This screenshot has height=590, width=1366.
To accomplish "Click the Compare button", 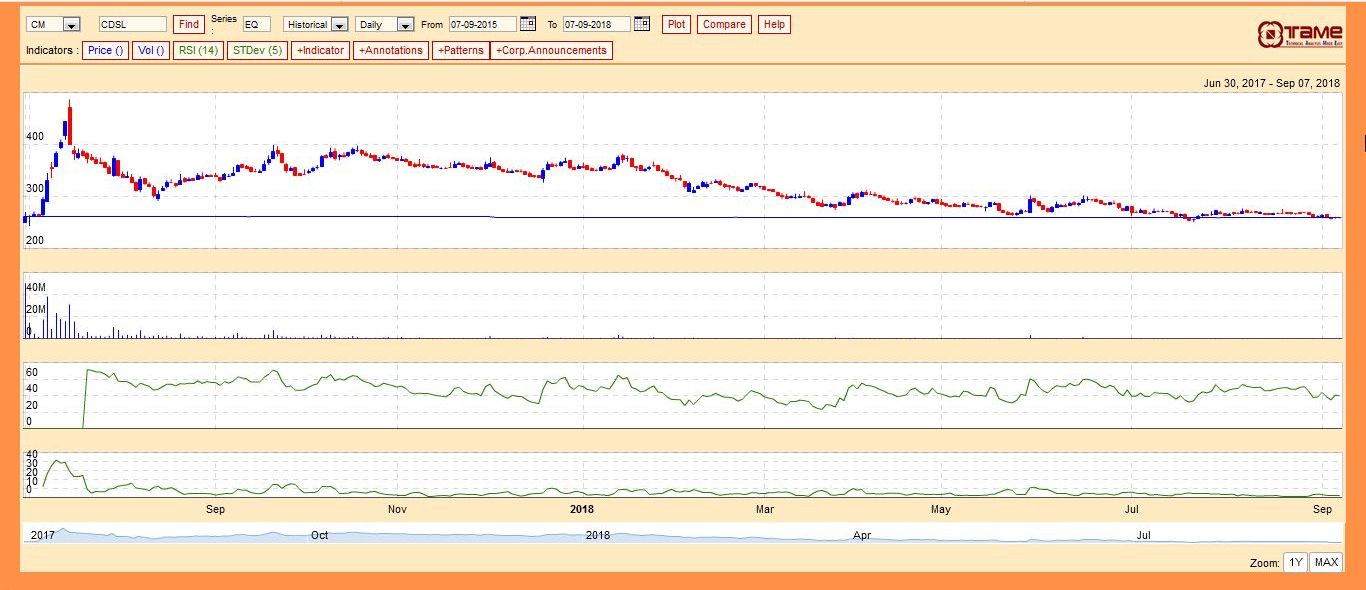I will point(724,24).
